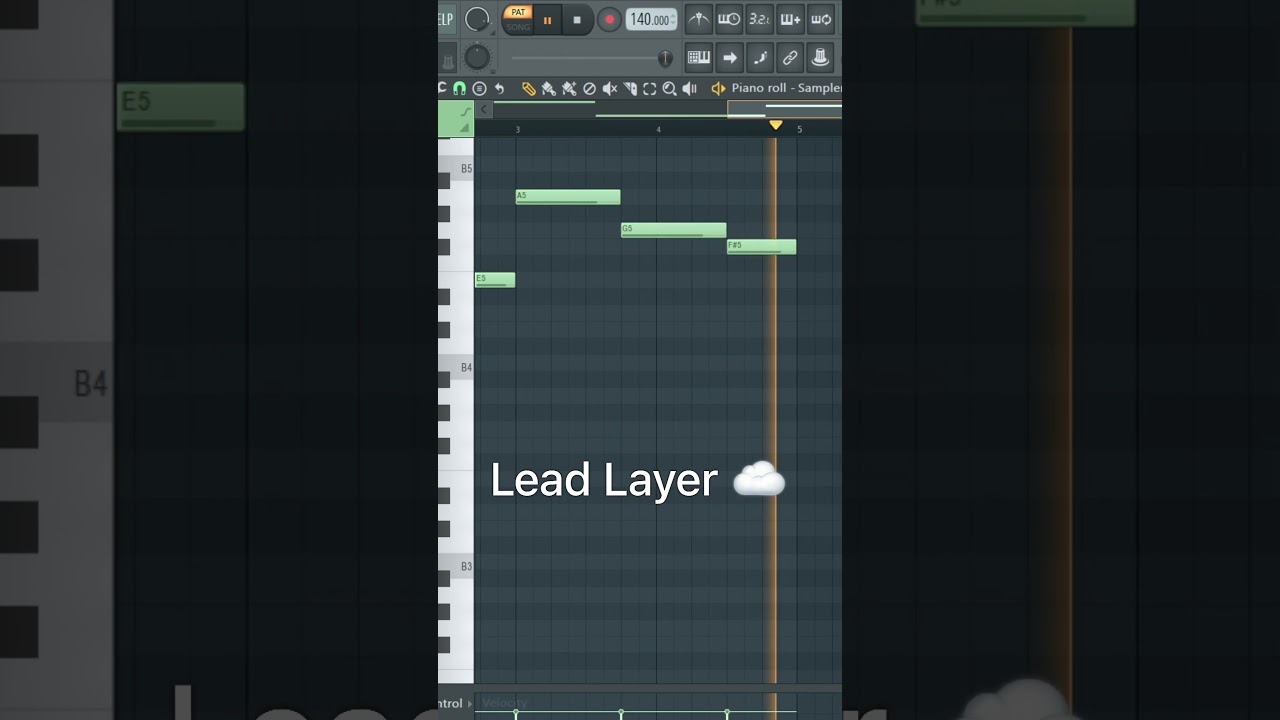Screen dimensions: 1280x720
Task: Toggle the green snap magnet icon
Action: coord(460,88)
